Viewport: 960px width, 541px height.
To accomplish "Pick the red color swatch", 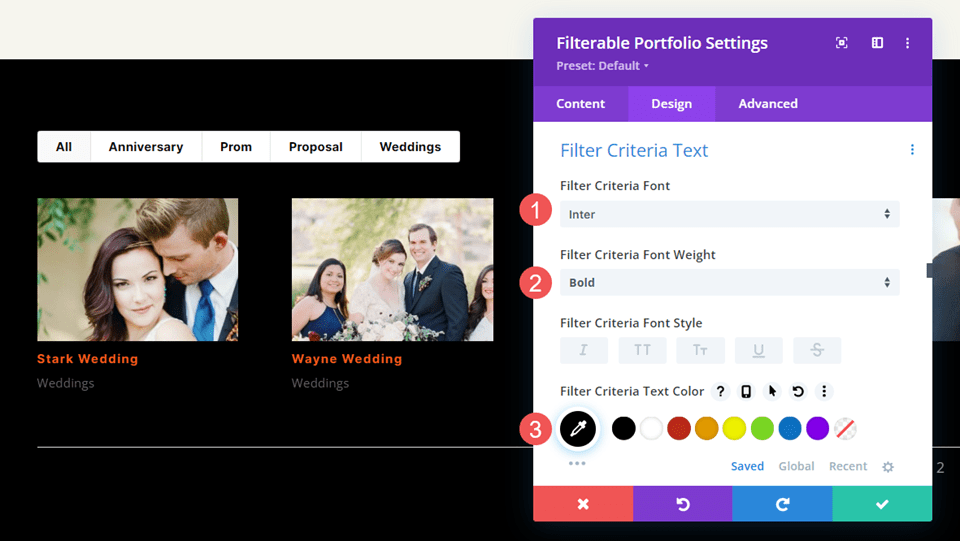I will 679,429.
